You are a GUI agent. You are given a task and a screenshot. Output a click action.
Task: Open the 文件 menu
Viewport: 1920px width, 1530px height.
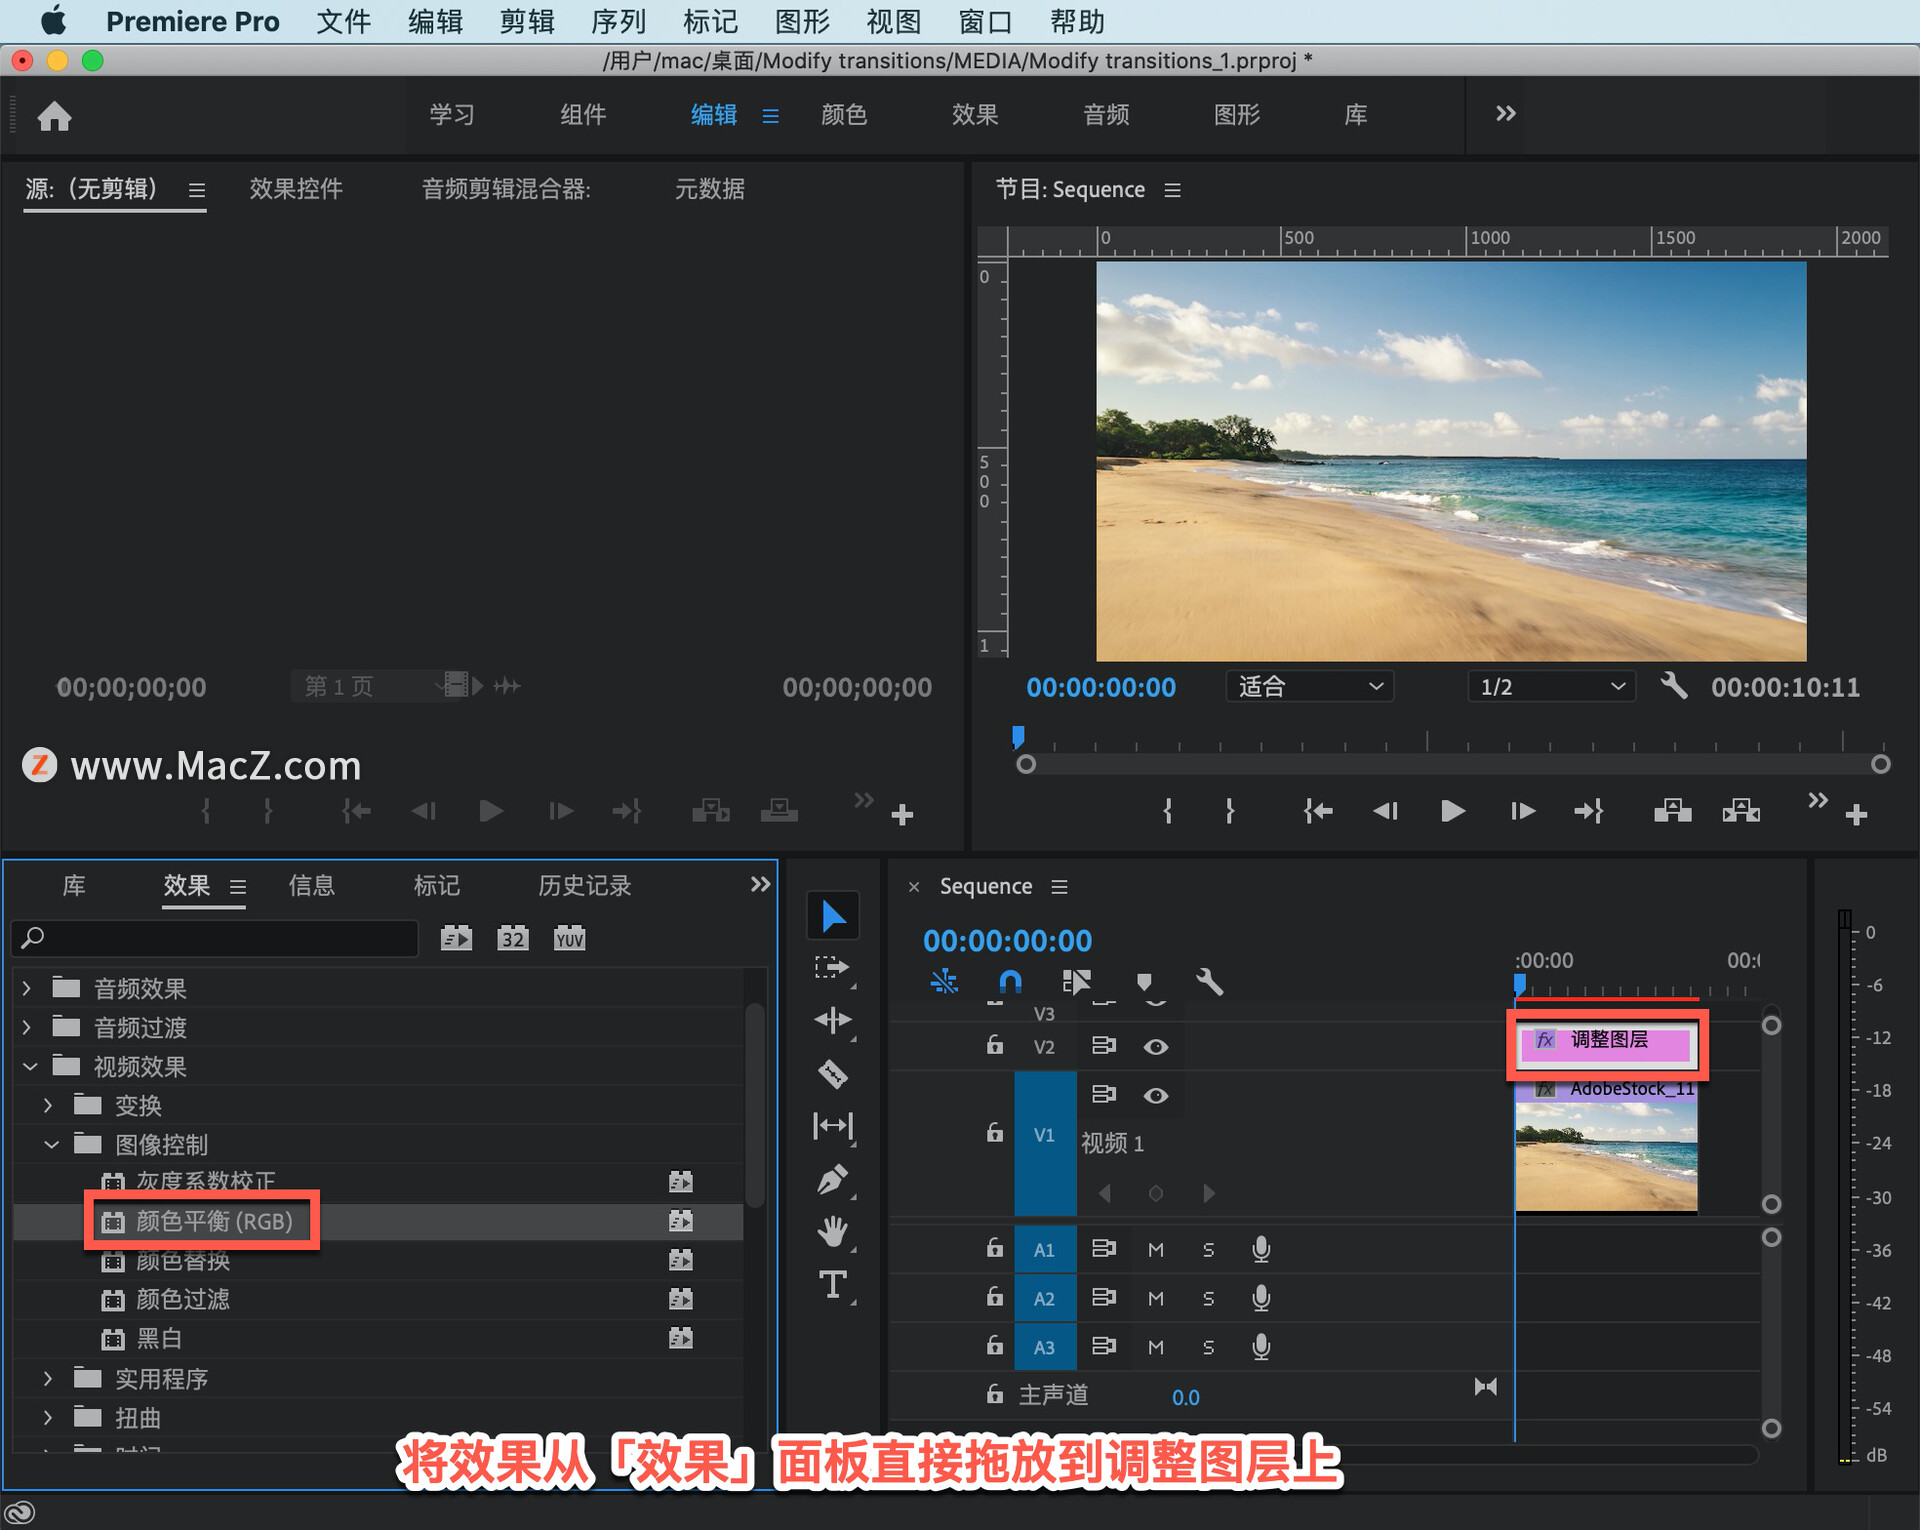tap(343, 21)
